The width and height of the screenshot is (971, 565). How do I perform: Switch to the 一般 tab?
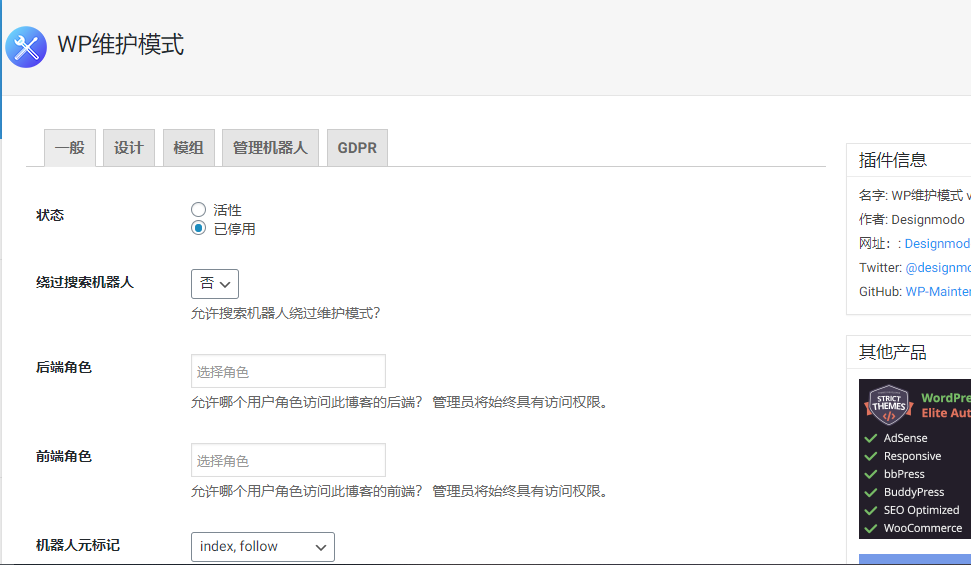coord(70,147)
